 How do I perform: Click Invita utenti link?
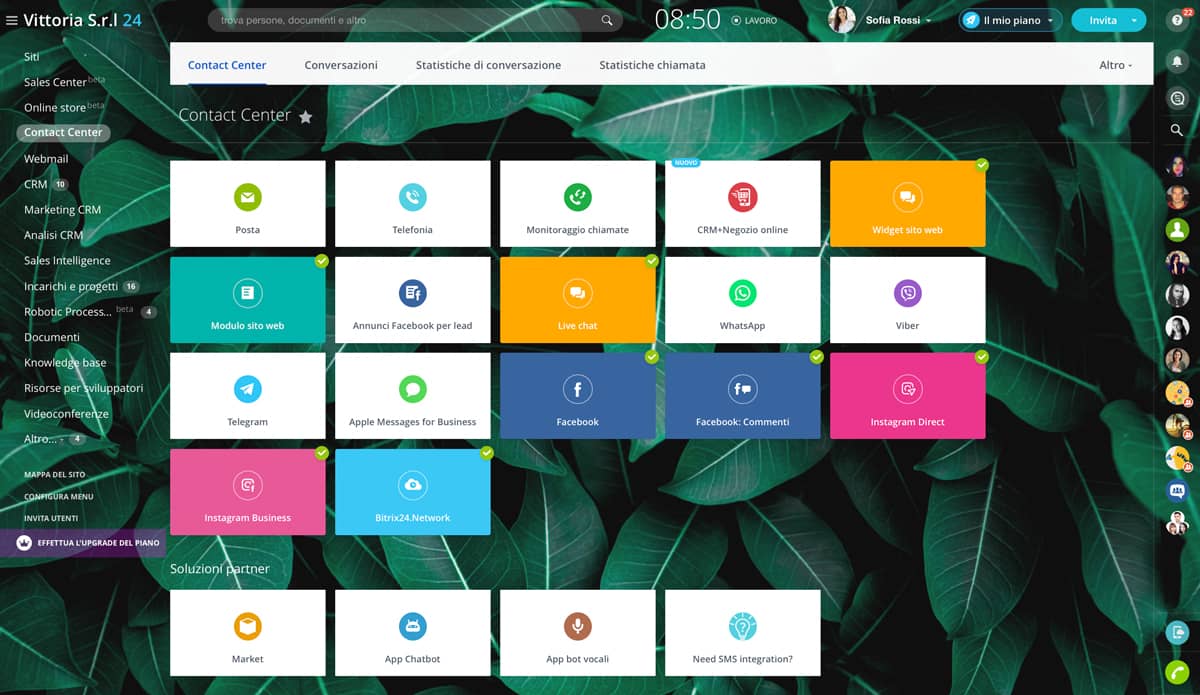[51, 518]
